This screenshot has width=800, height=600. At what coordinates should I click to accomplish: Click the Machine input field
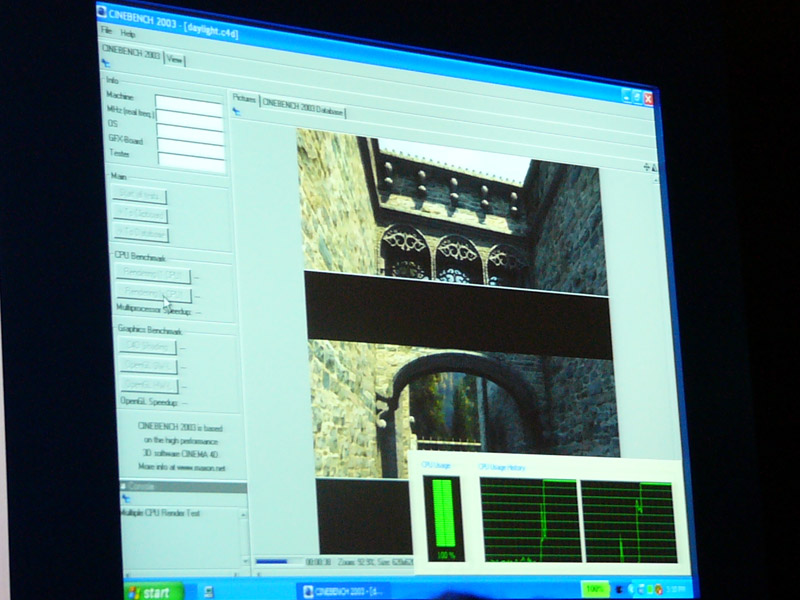189,106
